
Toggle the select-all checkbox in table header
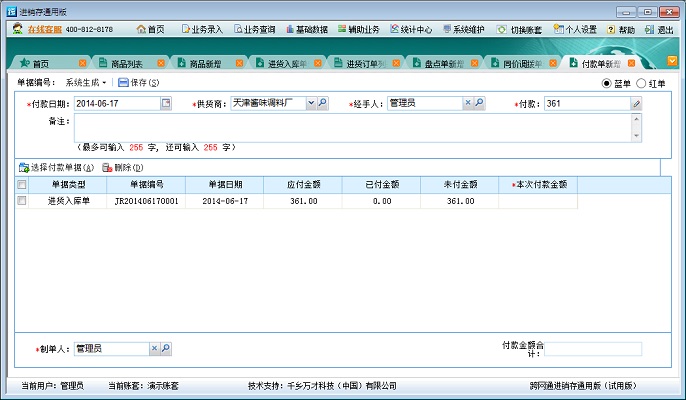(x=22, y=185)
